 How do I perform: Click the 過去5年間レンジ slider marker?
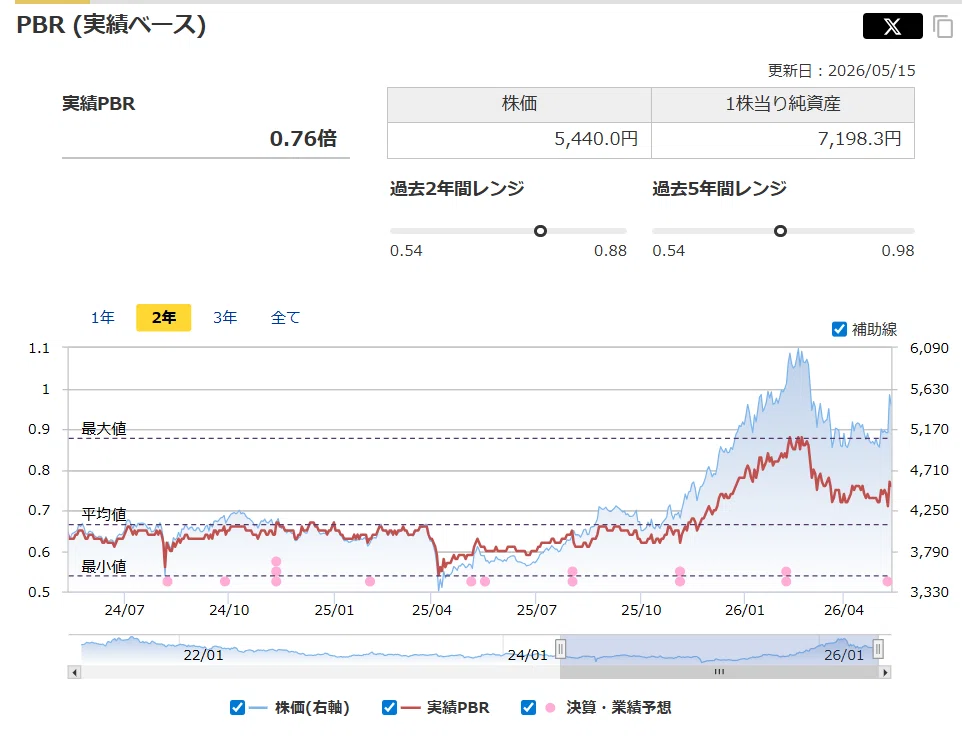coord(781,231)
